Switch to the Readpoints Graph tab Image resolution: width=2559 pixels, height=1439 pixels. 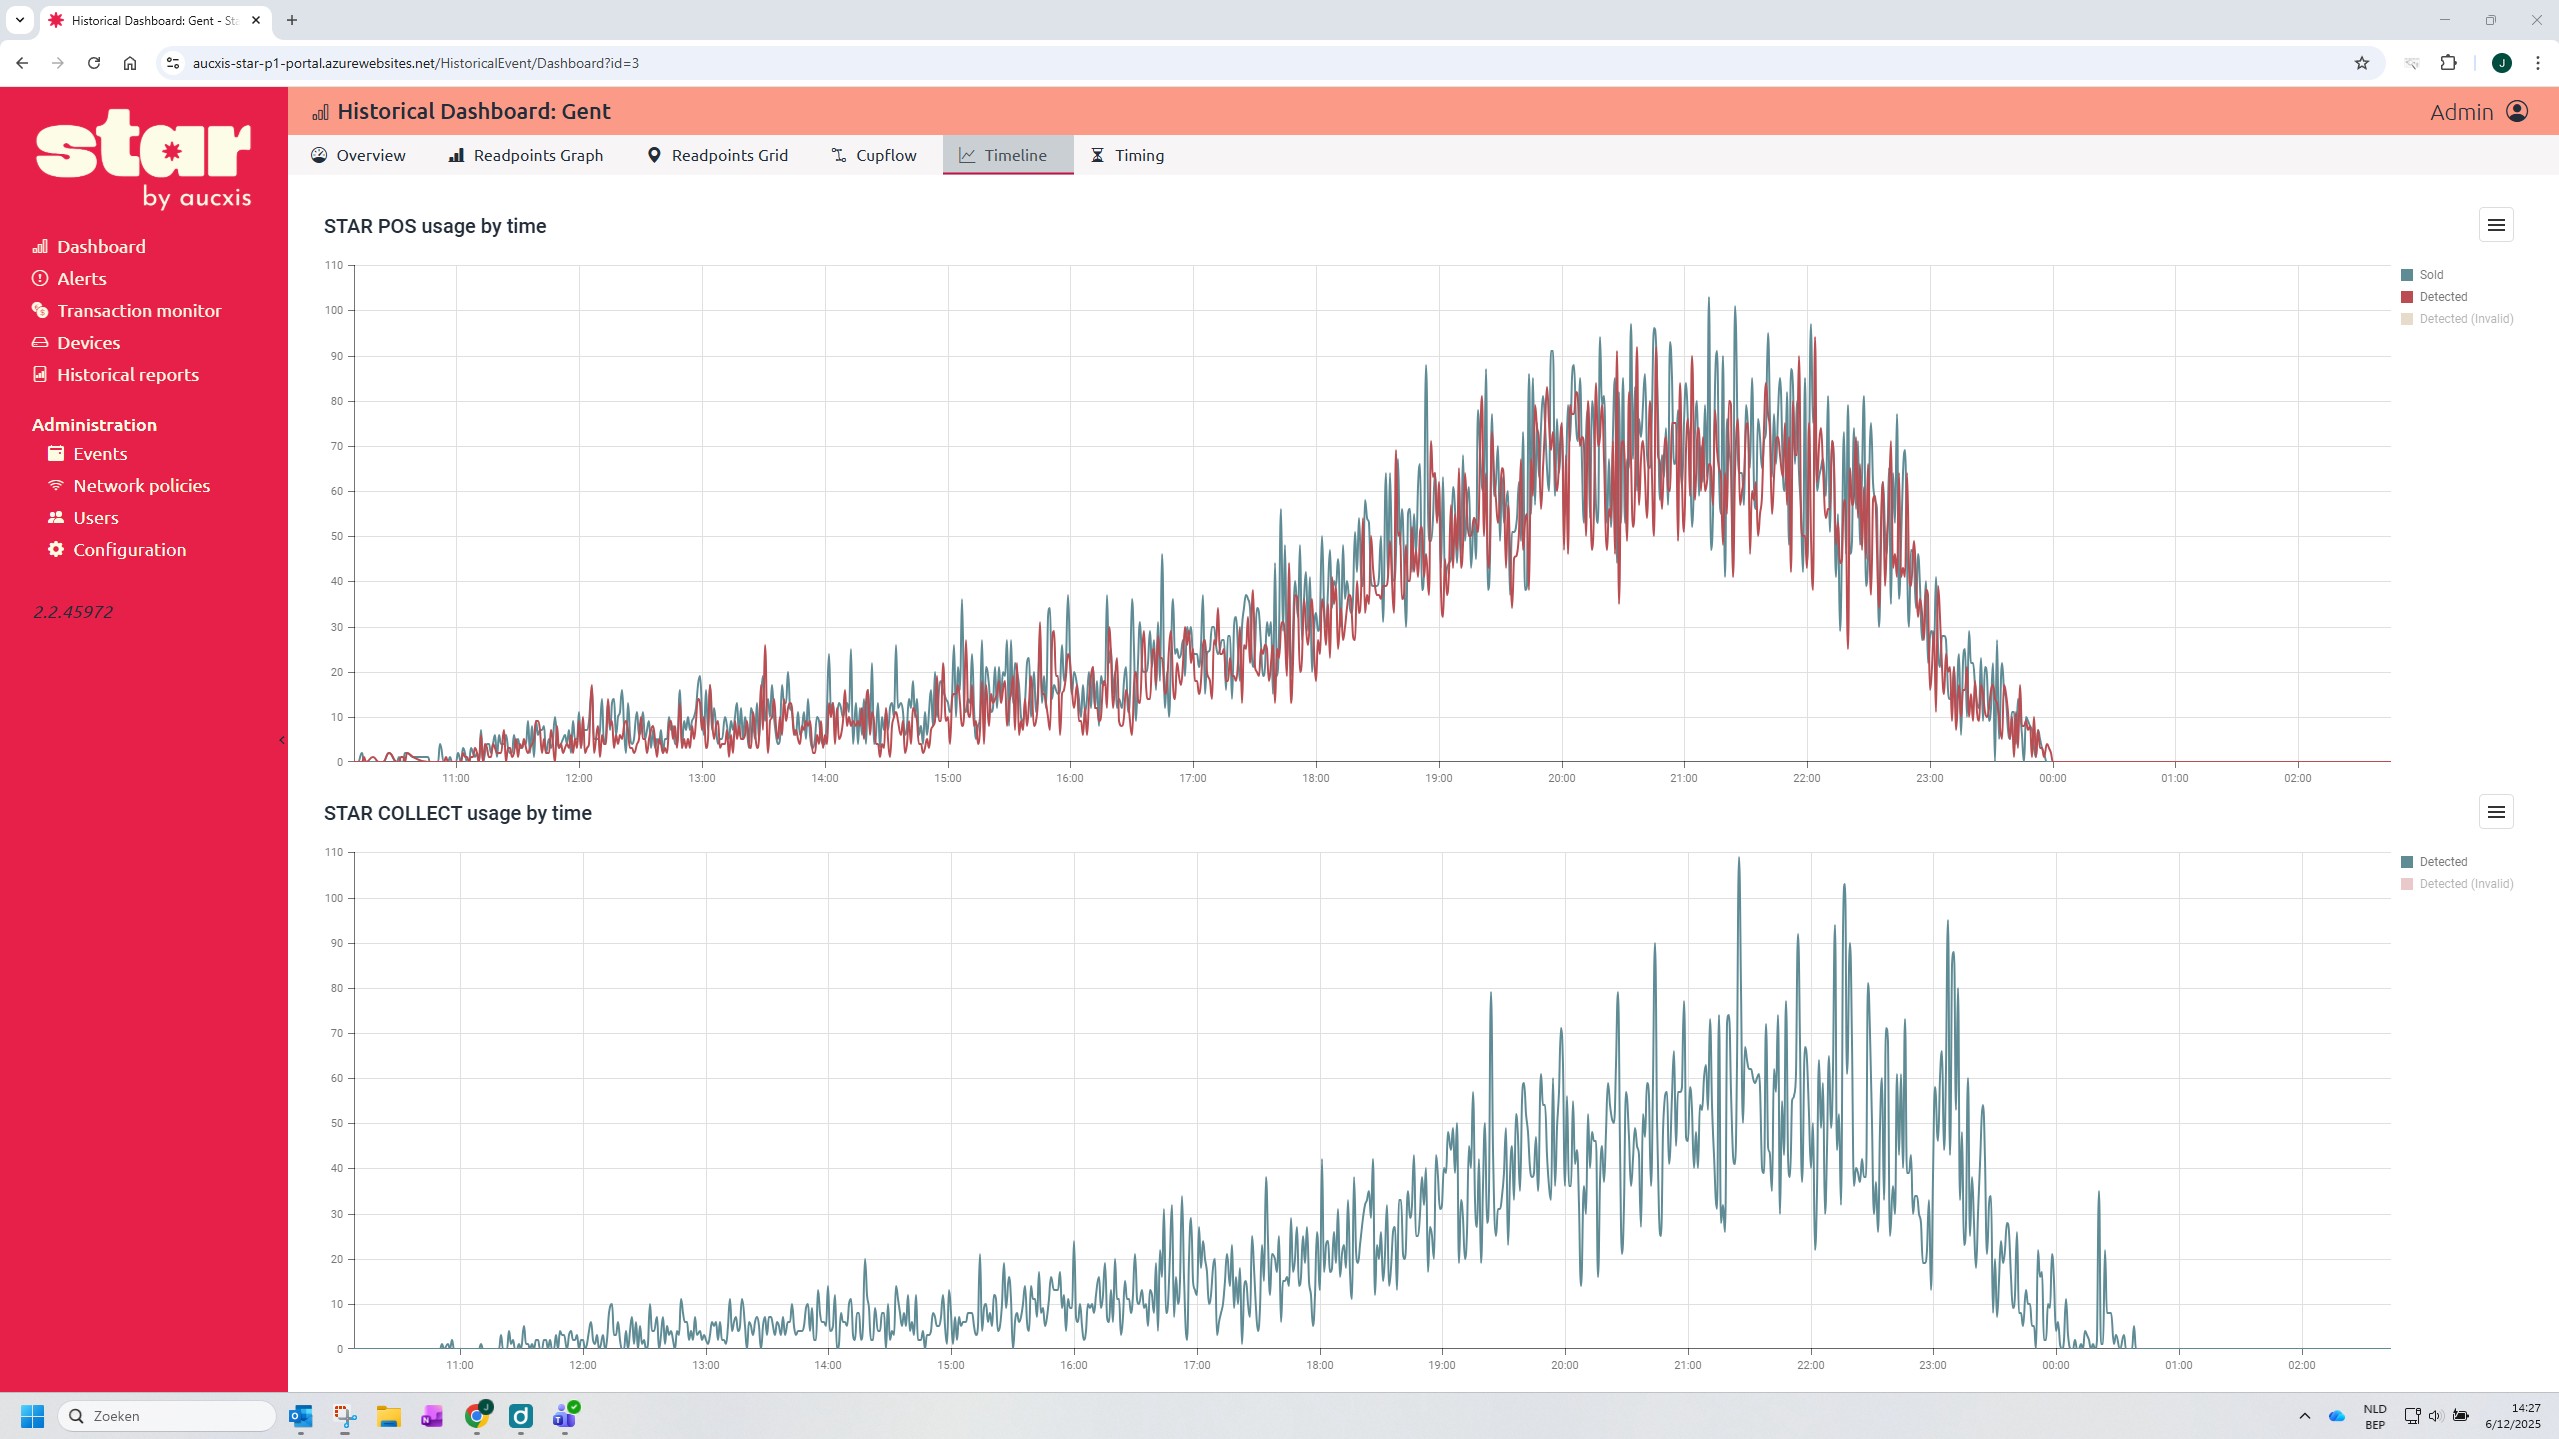click(526, 155)
